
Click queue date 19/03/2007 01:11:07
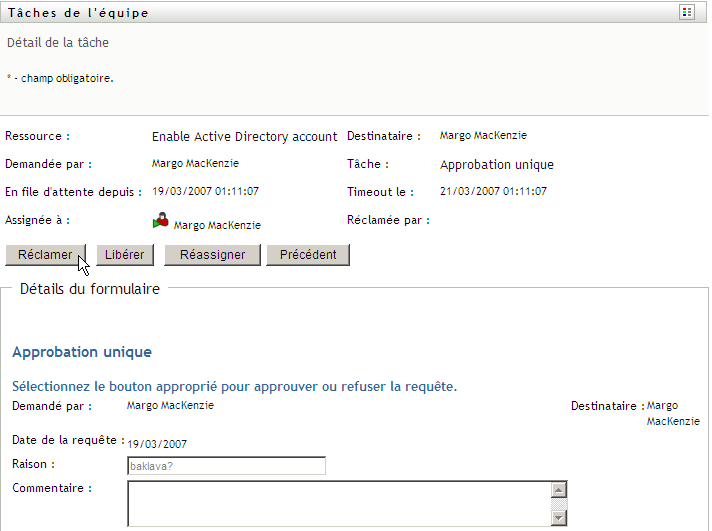click(205, 191)
